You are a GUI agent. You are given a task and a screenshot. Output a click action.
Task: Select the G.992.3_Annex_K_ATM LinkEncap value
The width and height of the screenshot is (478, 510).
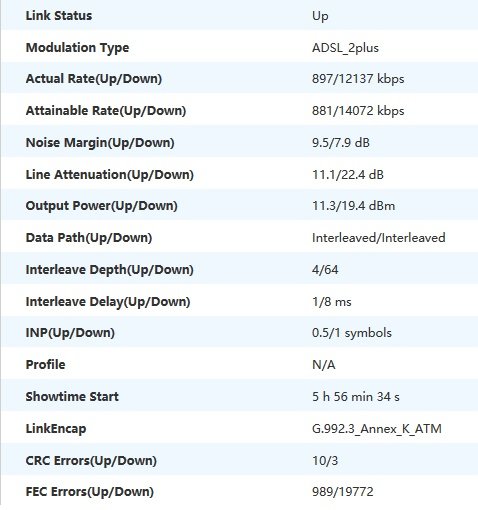(x=377, y=429)
